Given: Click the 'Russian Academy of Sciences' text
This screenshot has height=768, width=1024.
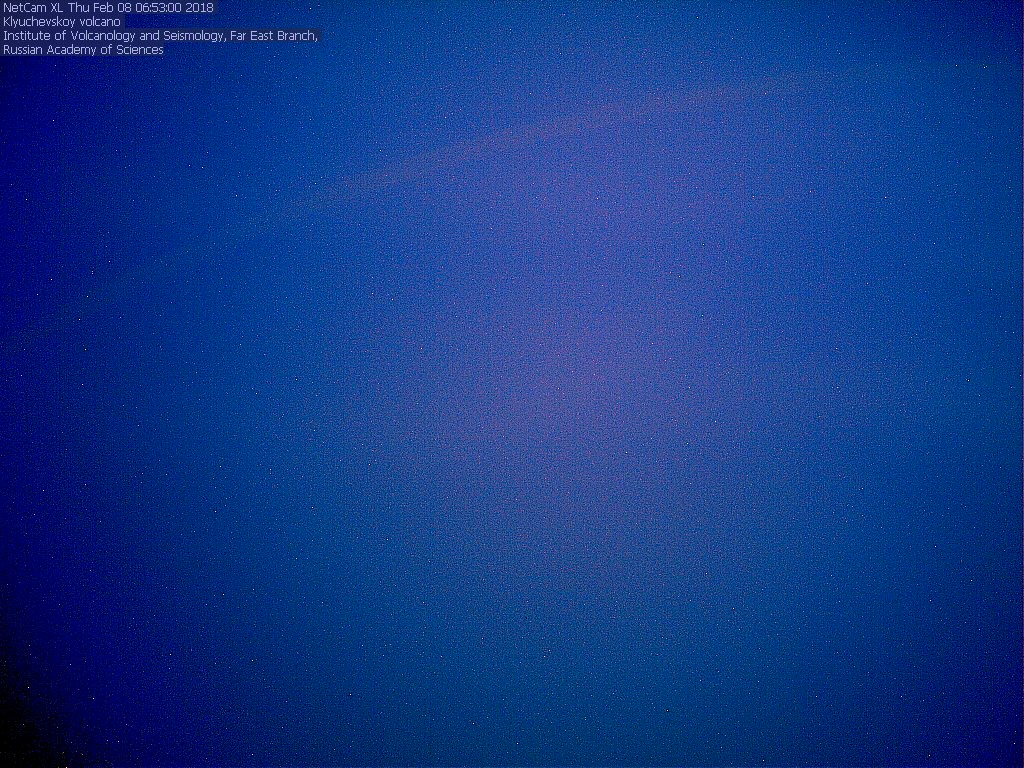Looking at the screenshot, I should 84,50.
